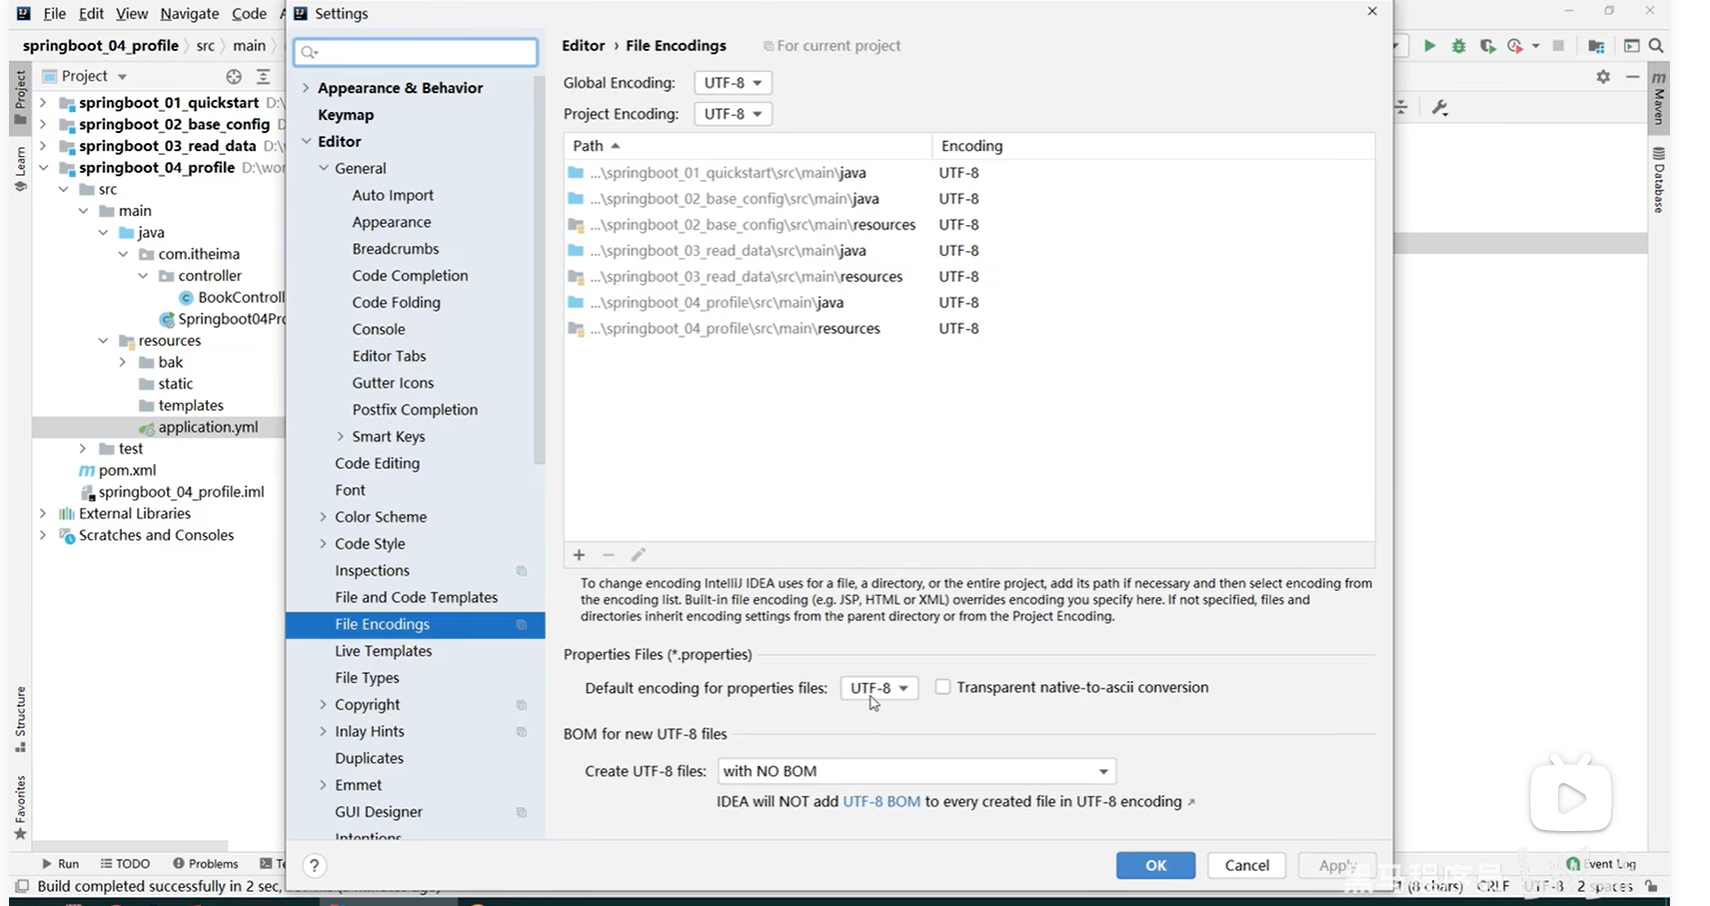Click the Maven wrench settings icon
Screen dimensions: 1710x906
coord(1440,107)
